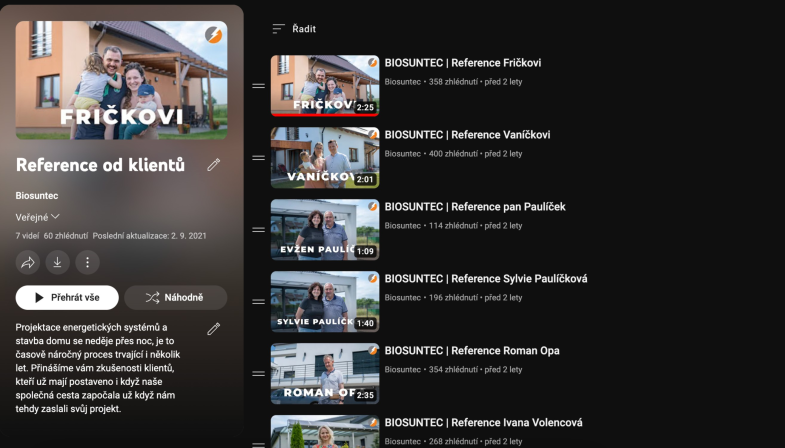Screen dimensions: 785x448
Task: Edit the playlist description pencil icon
Action: 214,329
